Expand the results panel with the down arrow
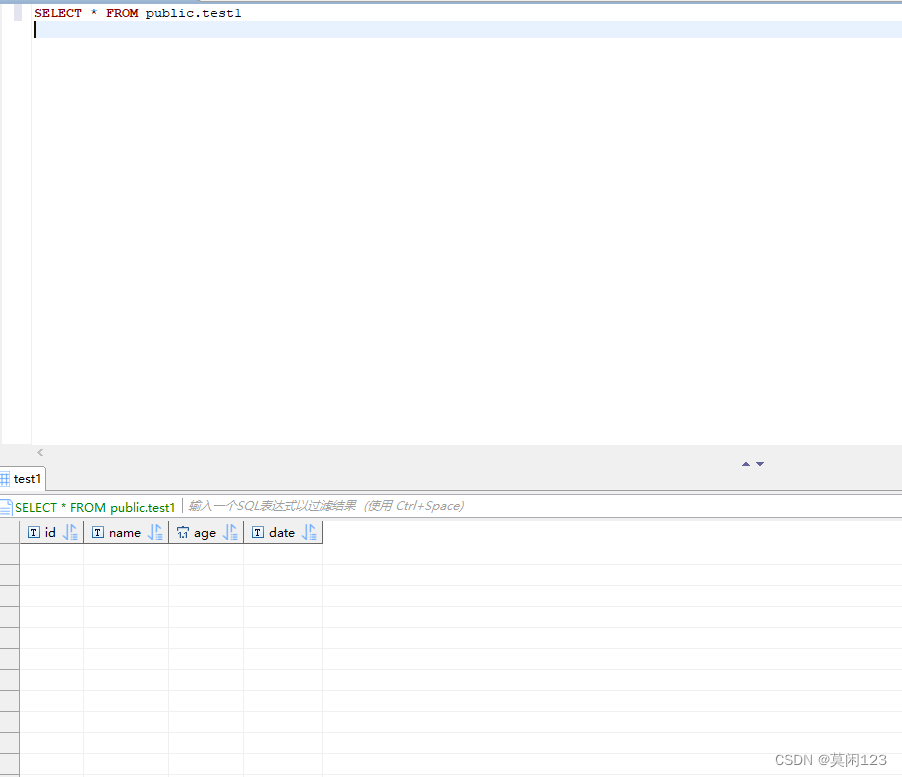Viewport: 902px width, 777px height. pyautogui.click(x=759, y=464)
